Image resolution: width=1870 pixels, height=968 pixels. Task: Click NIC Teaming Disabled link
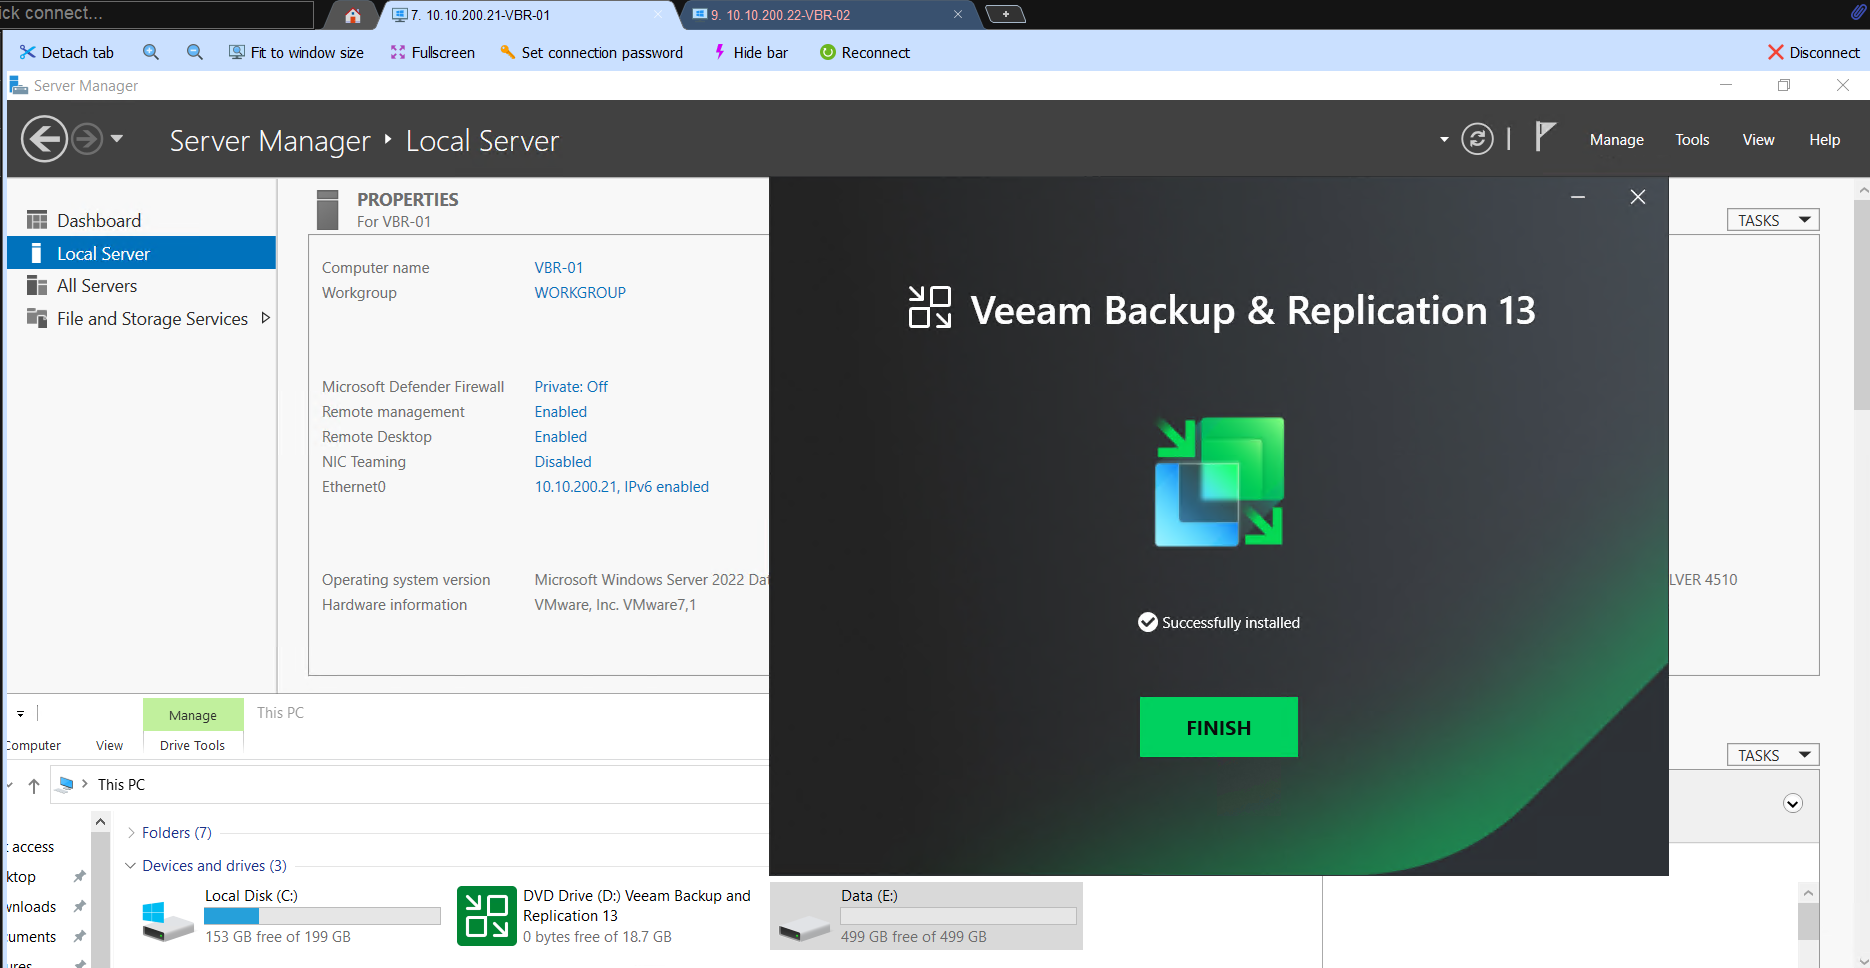tap(563, 462)
